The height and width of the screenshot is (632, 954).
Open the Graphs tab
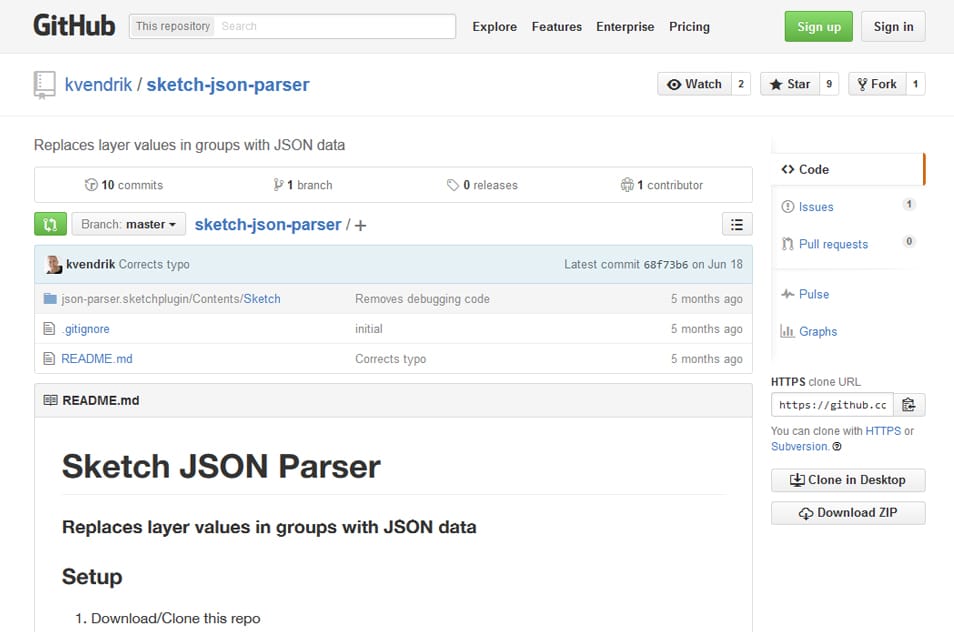click(x=848, y=332)
